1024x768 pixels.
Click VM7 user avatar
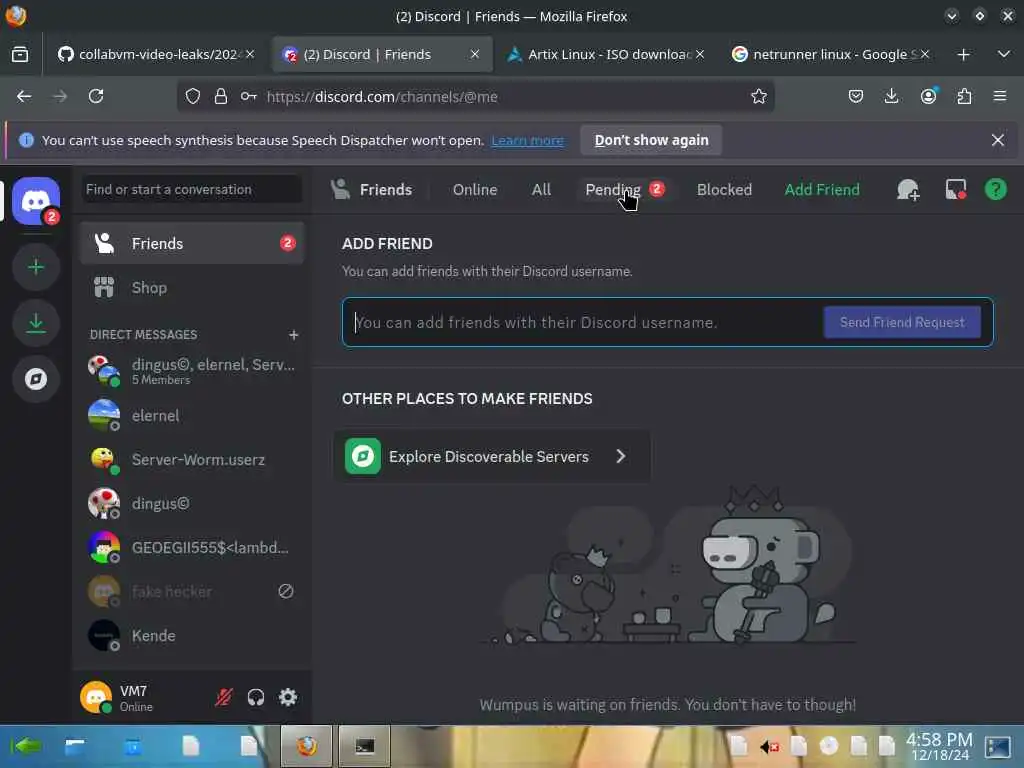96,697
